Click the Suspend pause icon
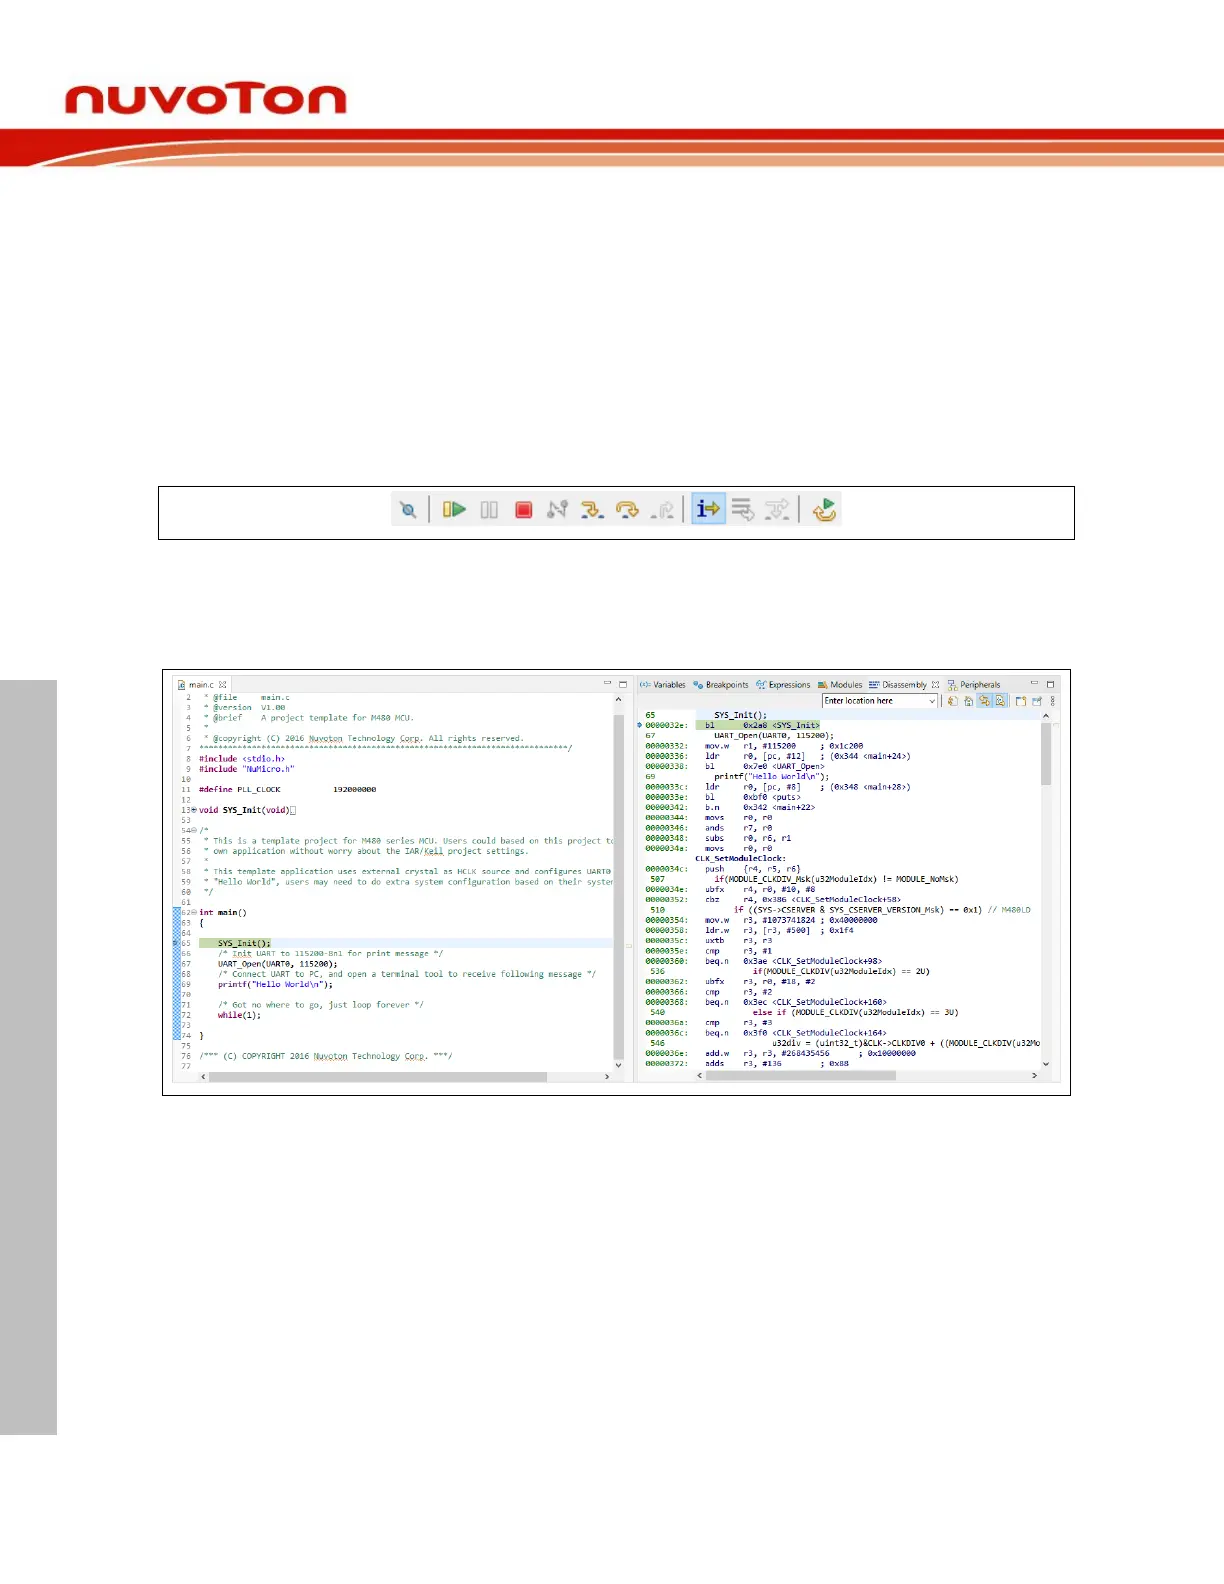This screenshot has width=1224, height=1584. (489, 510)
